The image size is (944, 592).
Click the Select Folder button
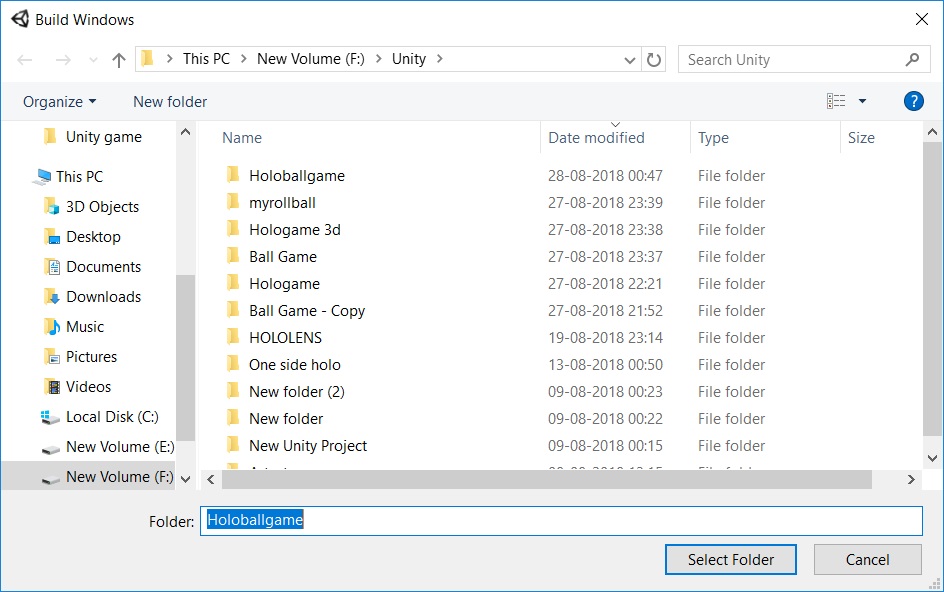(x=731, y=560)
